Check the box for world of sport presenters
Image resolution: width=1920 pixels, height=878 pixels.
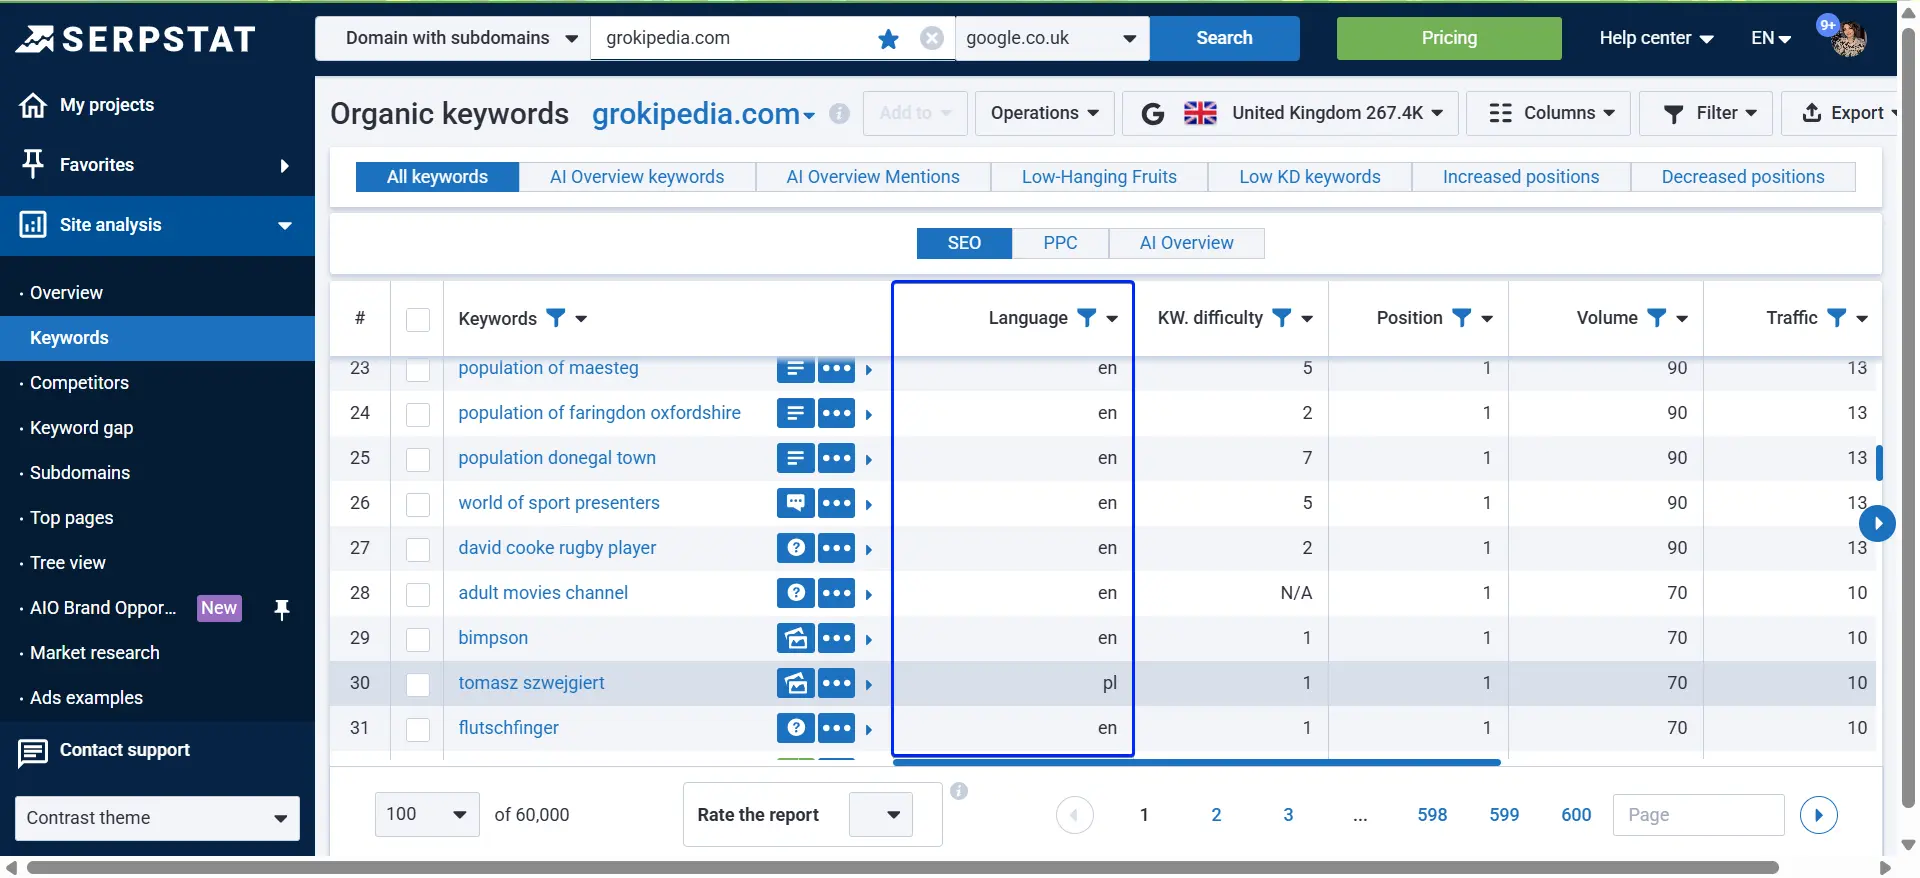point(418,504)
